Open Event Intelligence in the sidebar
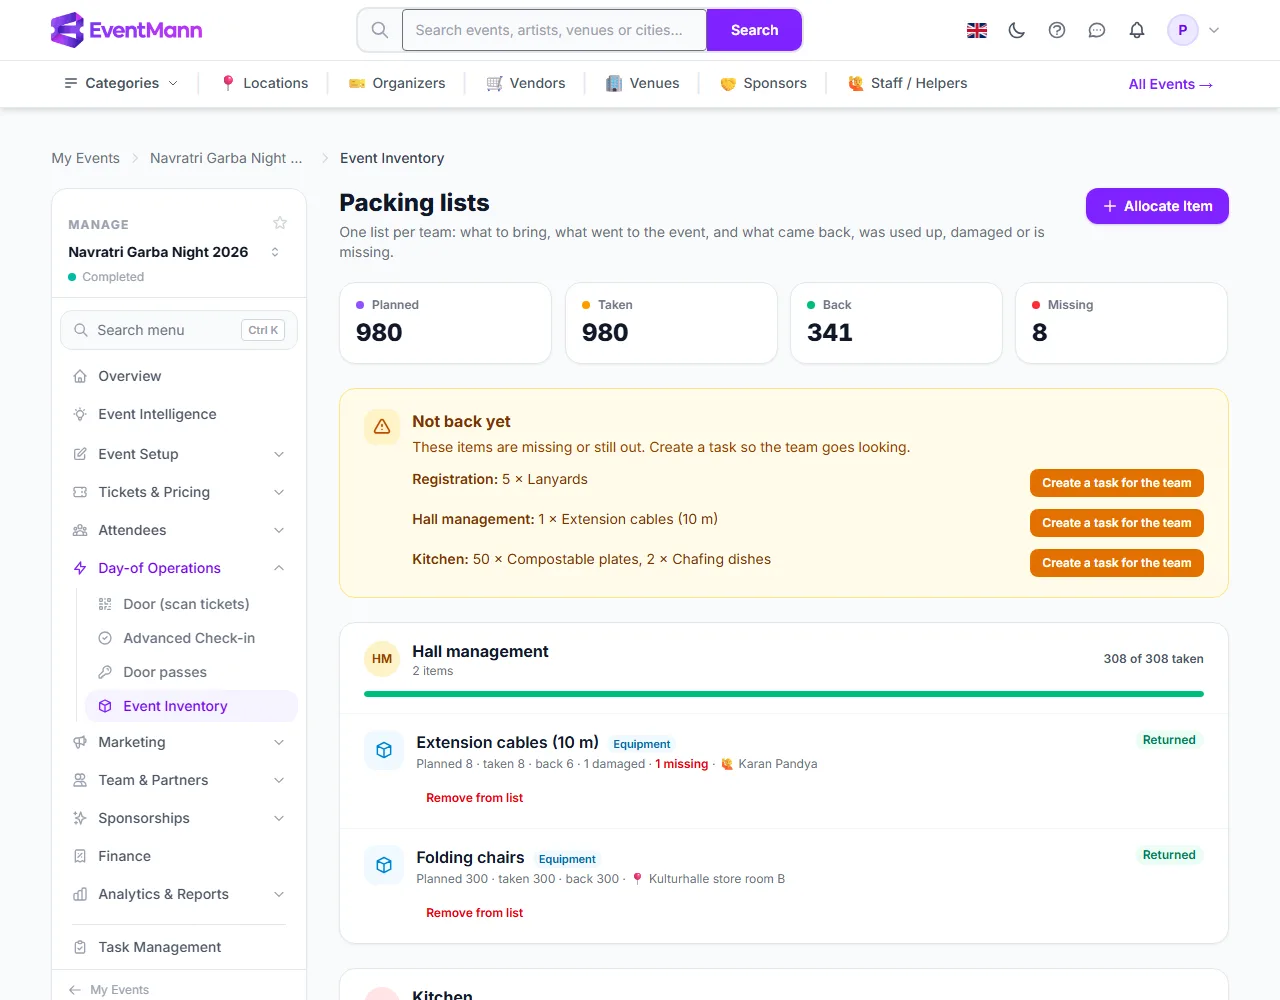Screen dimensions: 1280x1000 (179, 414)
